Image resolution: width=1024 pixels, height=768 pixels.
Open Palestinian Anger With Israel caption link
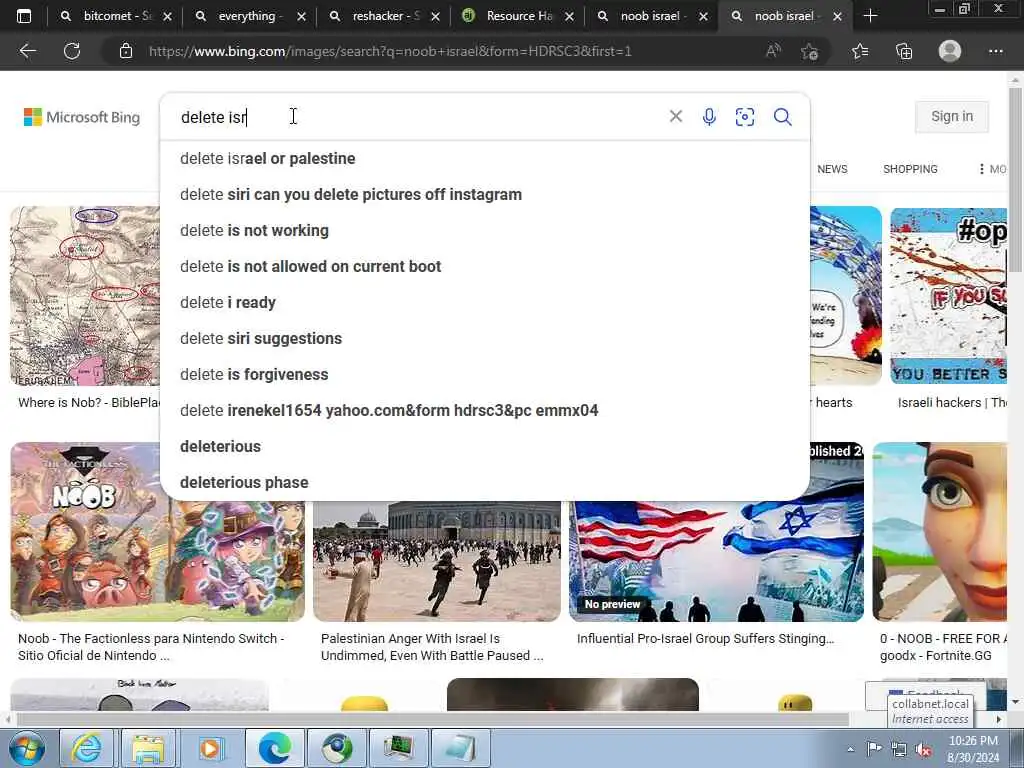pos(432,647)
